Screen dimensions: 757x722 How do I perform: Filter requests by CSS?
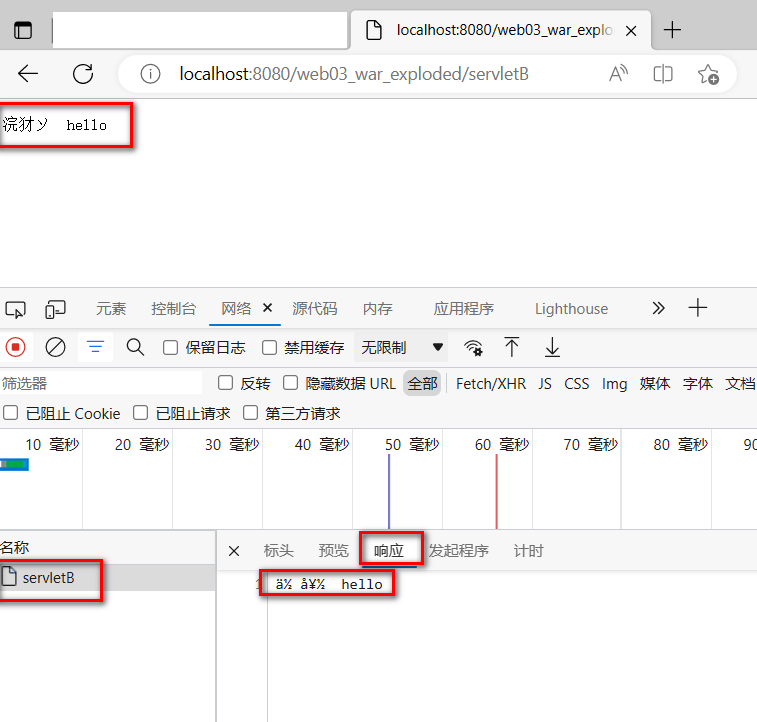[577, 384]
